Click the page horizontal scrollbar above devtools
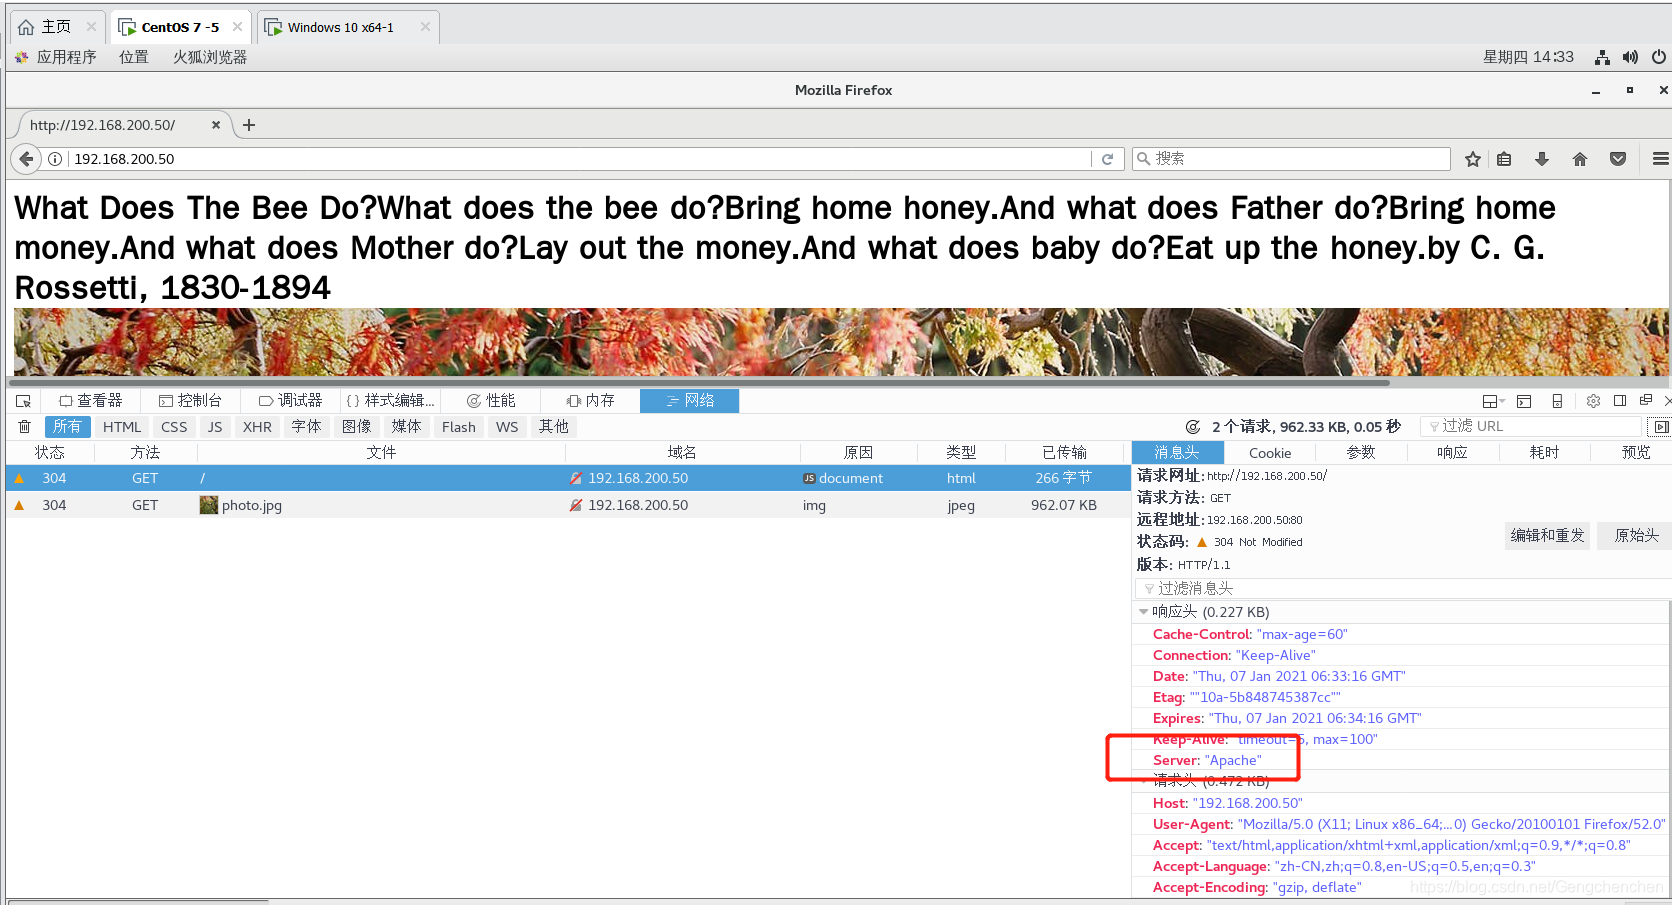The height and width of the screenshot is (905, 1672). click(700, 382)
